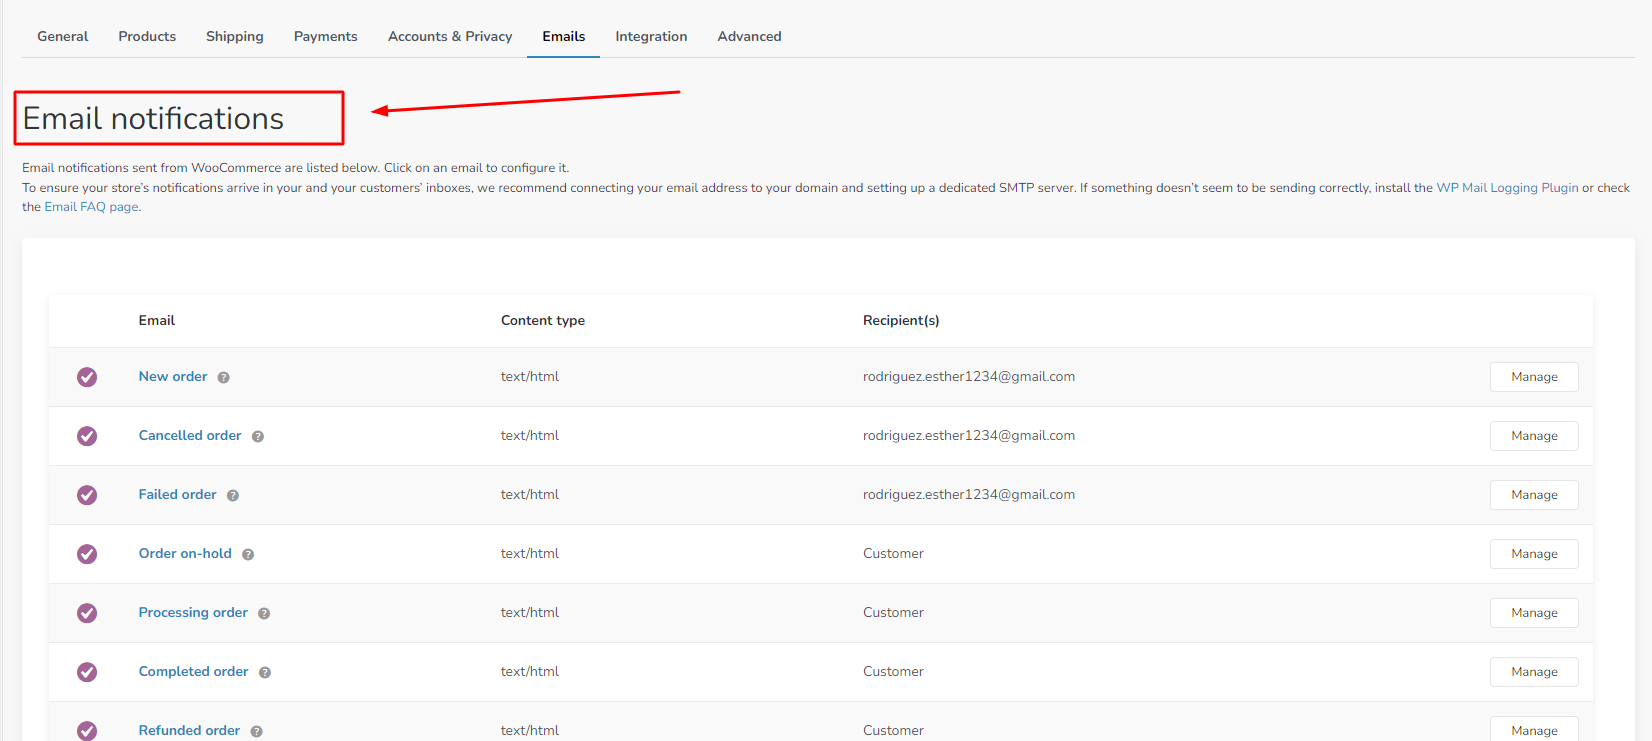Click help icon beside Processing order
1652x741 pixels.
coord(264,614)
